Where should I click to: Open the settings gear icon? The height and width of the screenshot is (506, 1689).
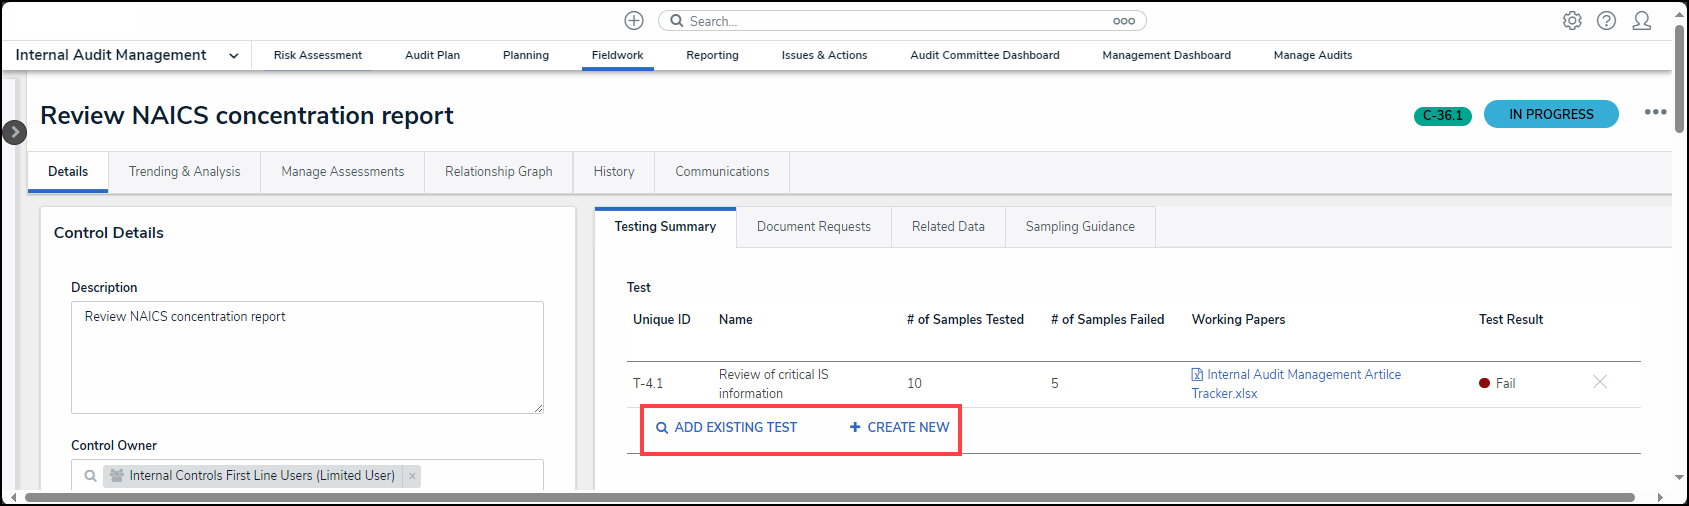click(x=1572, y=21)
